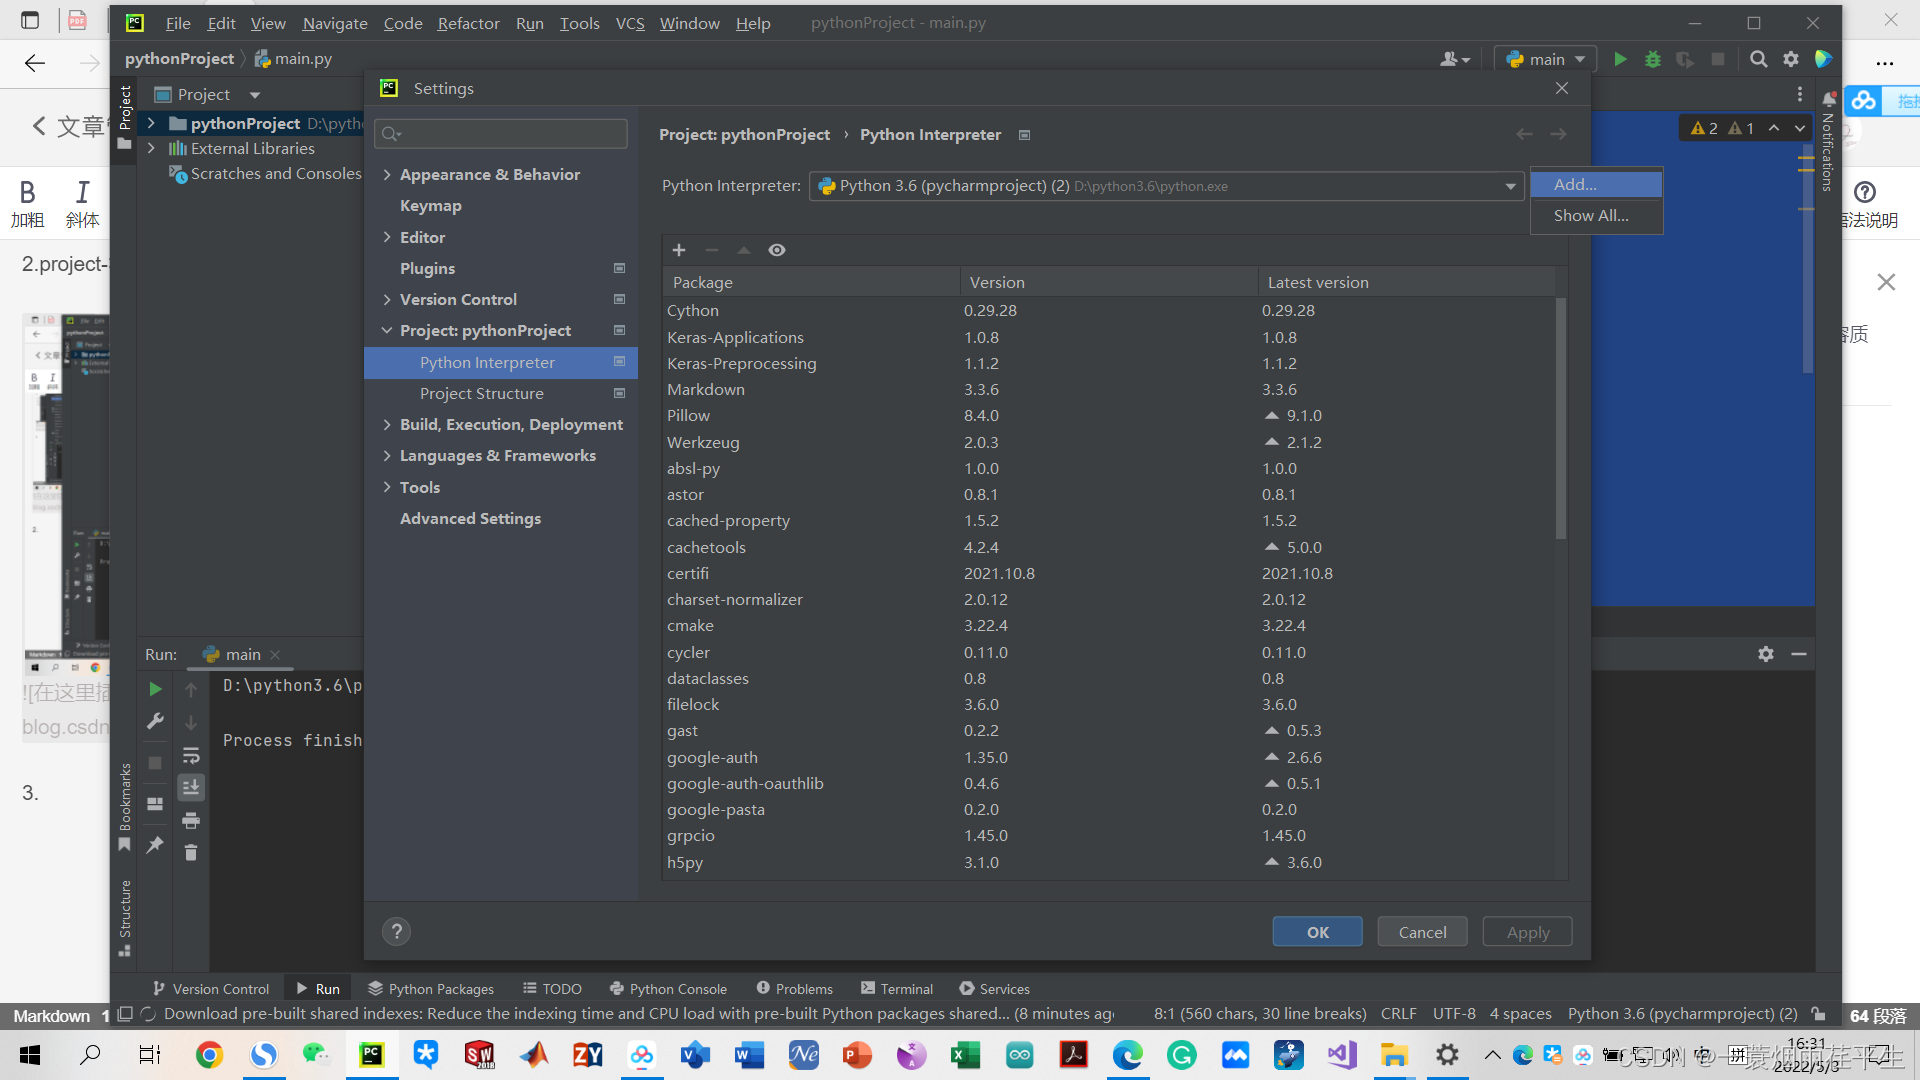Click the trash clear-all icon in Run panel
1920x1080 pixels.
[191, 853]
